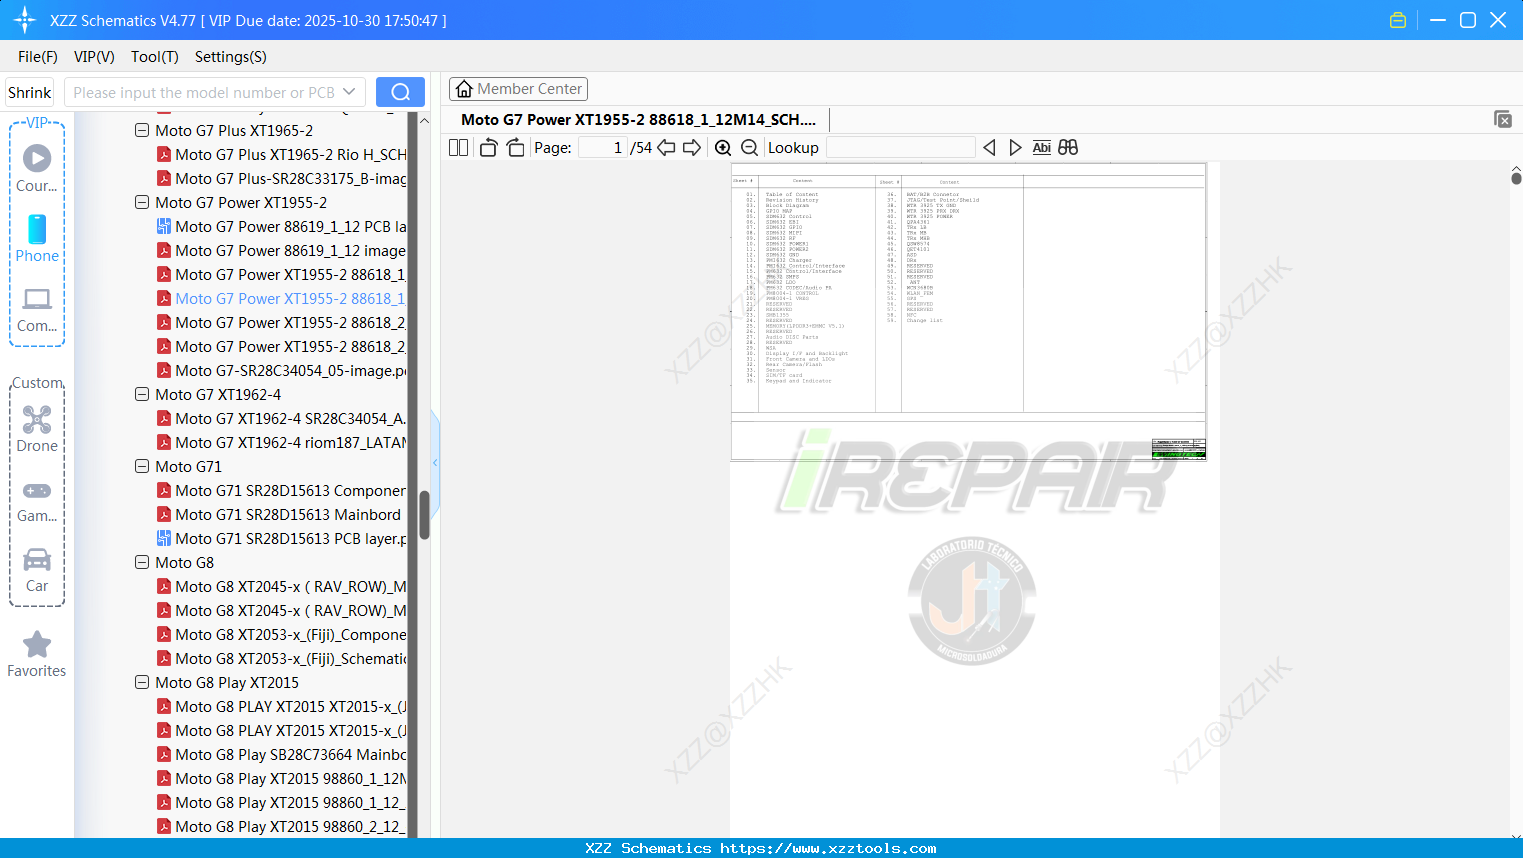Screen dimensions: 1523x858
Task: Zoom out of the schematic
Action: pyautogui.click(x=749, y=148)
